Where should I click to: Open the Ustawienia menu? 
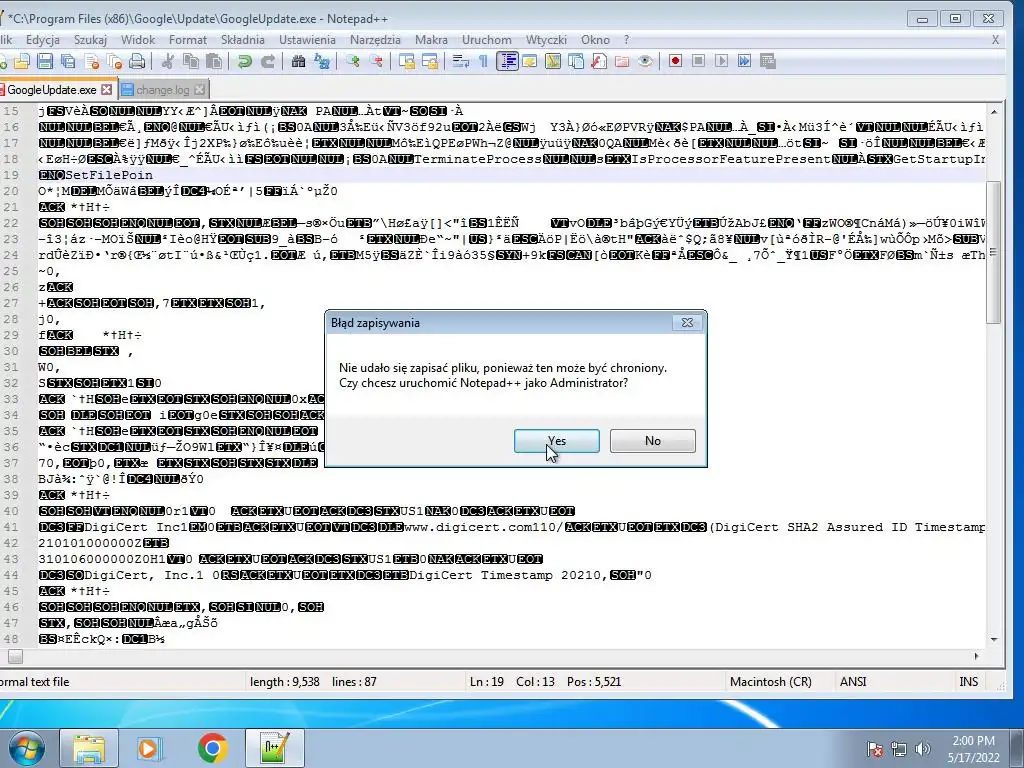307,40
